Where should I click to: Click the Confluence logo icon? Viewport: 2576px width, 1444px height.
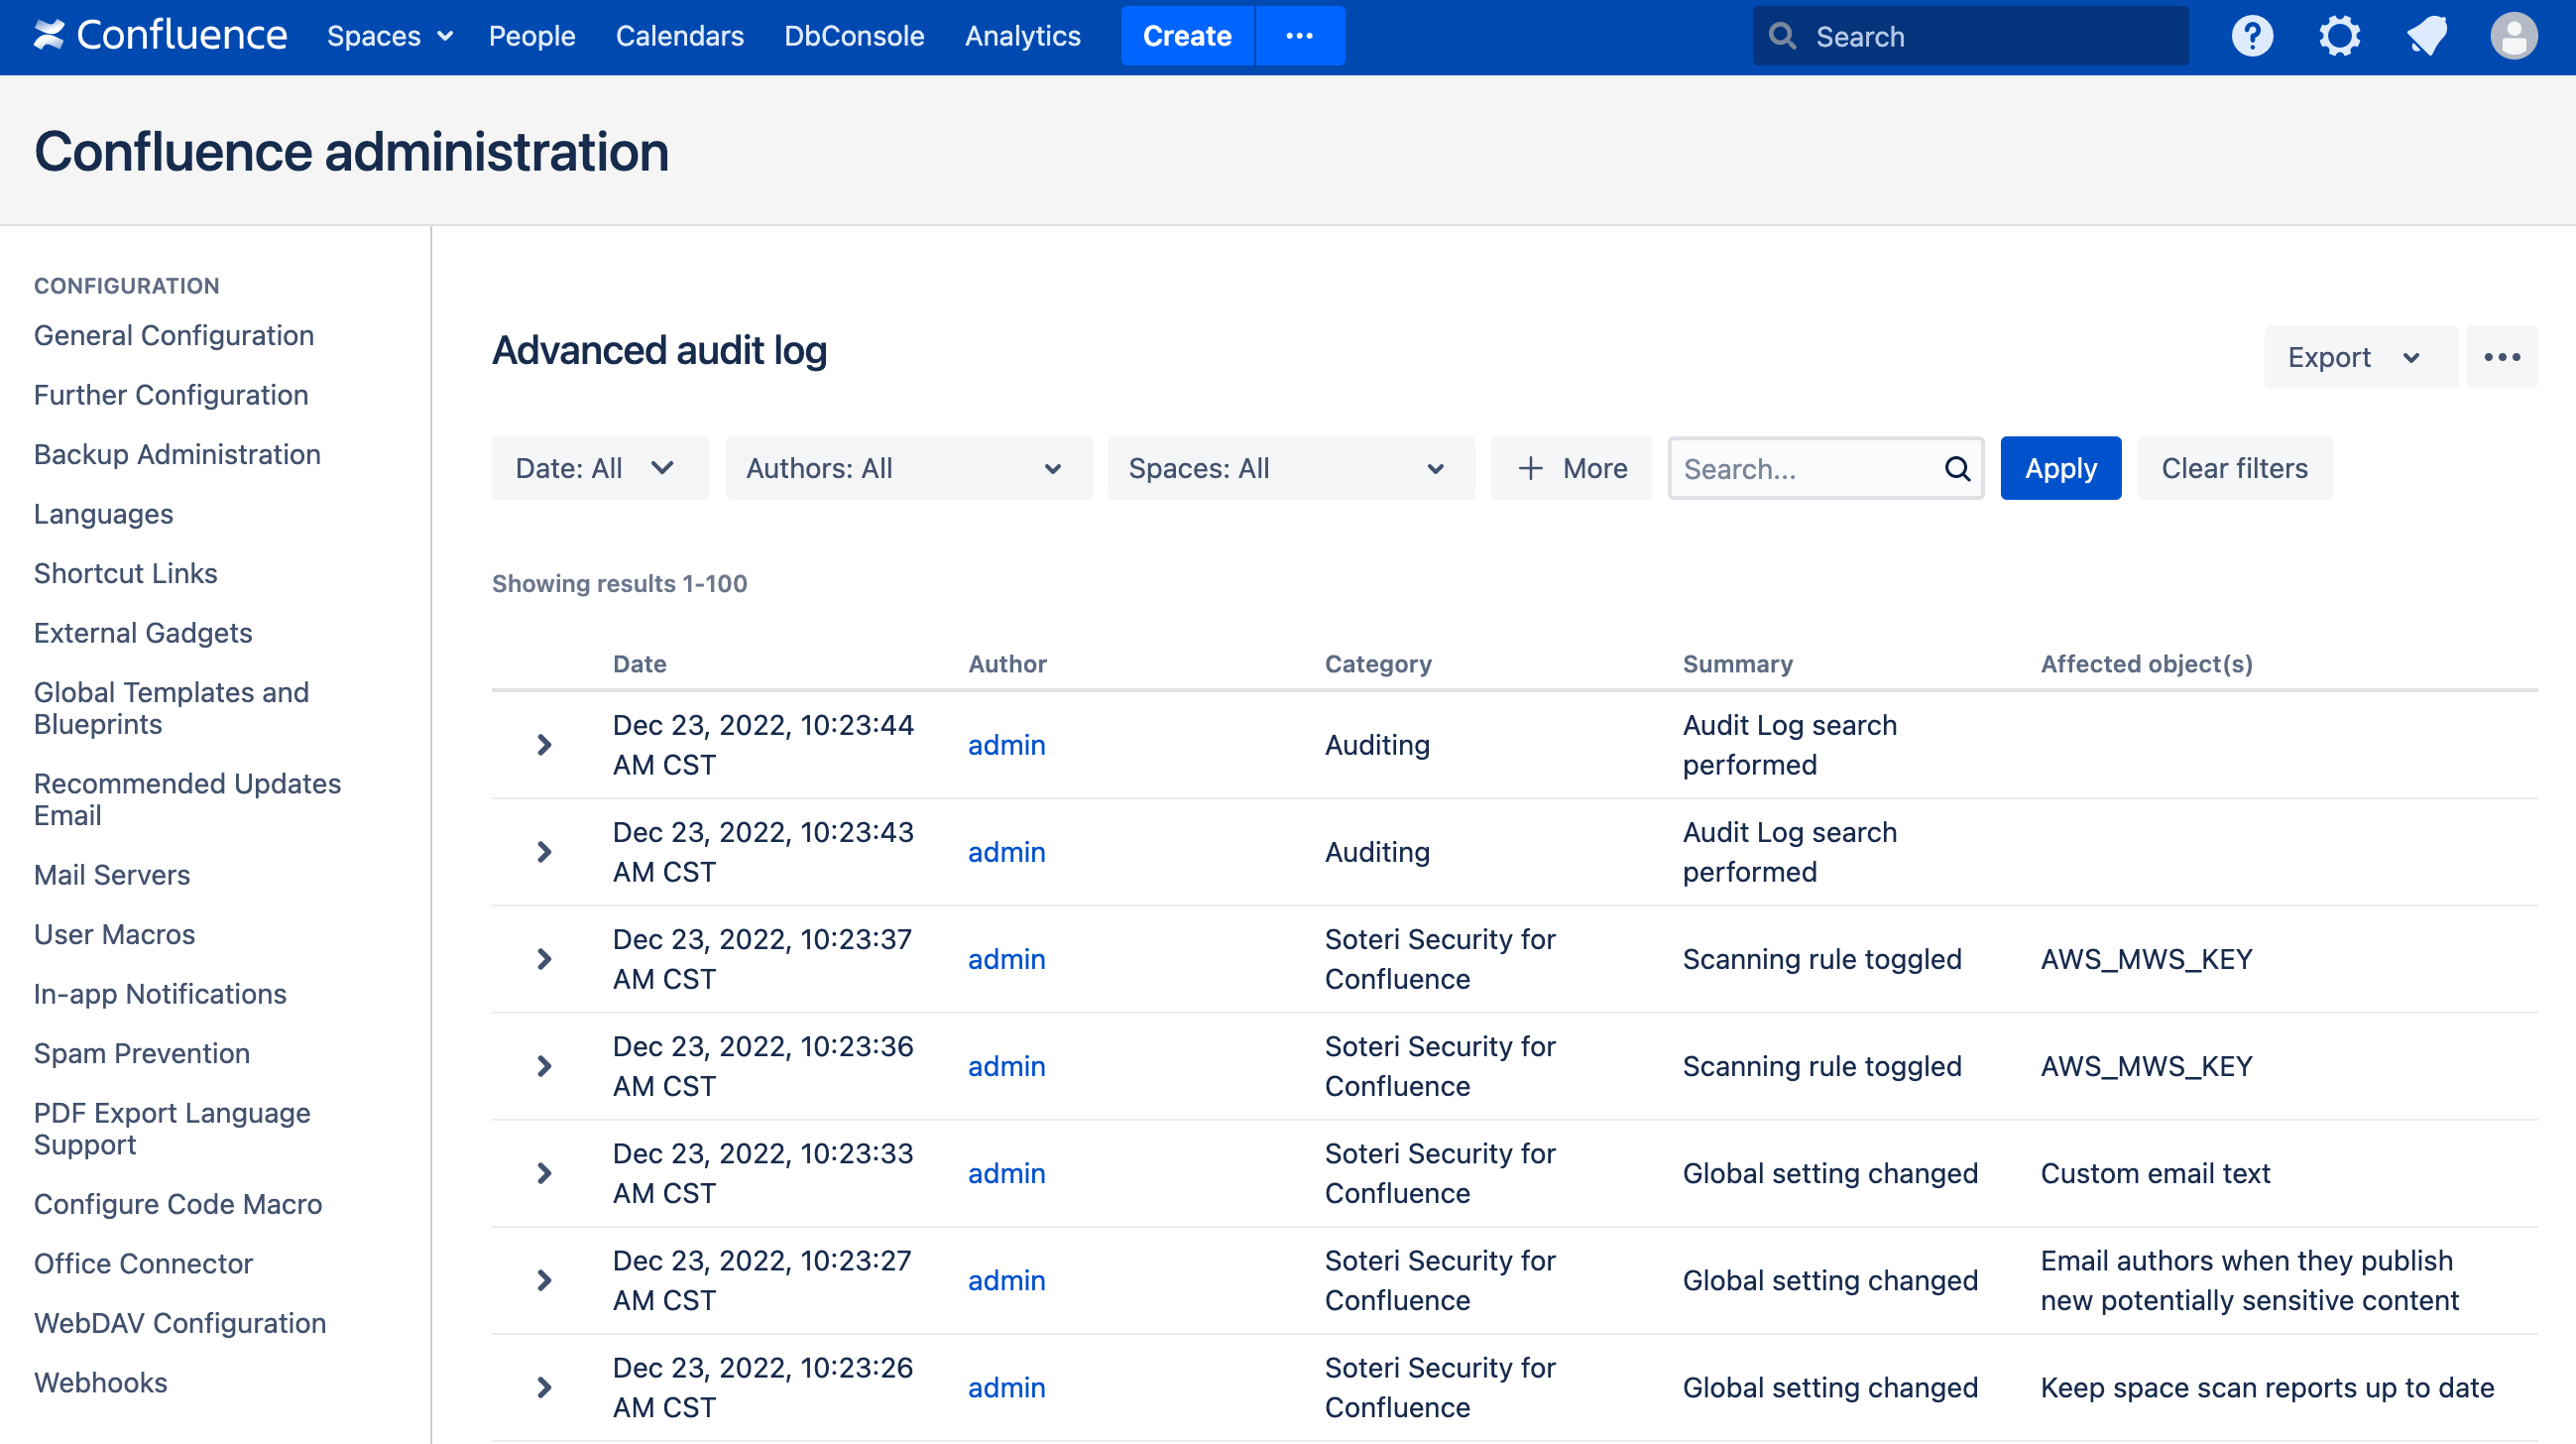tap(48, 36)
